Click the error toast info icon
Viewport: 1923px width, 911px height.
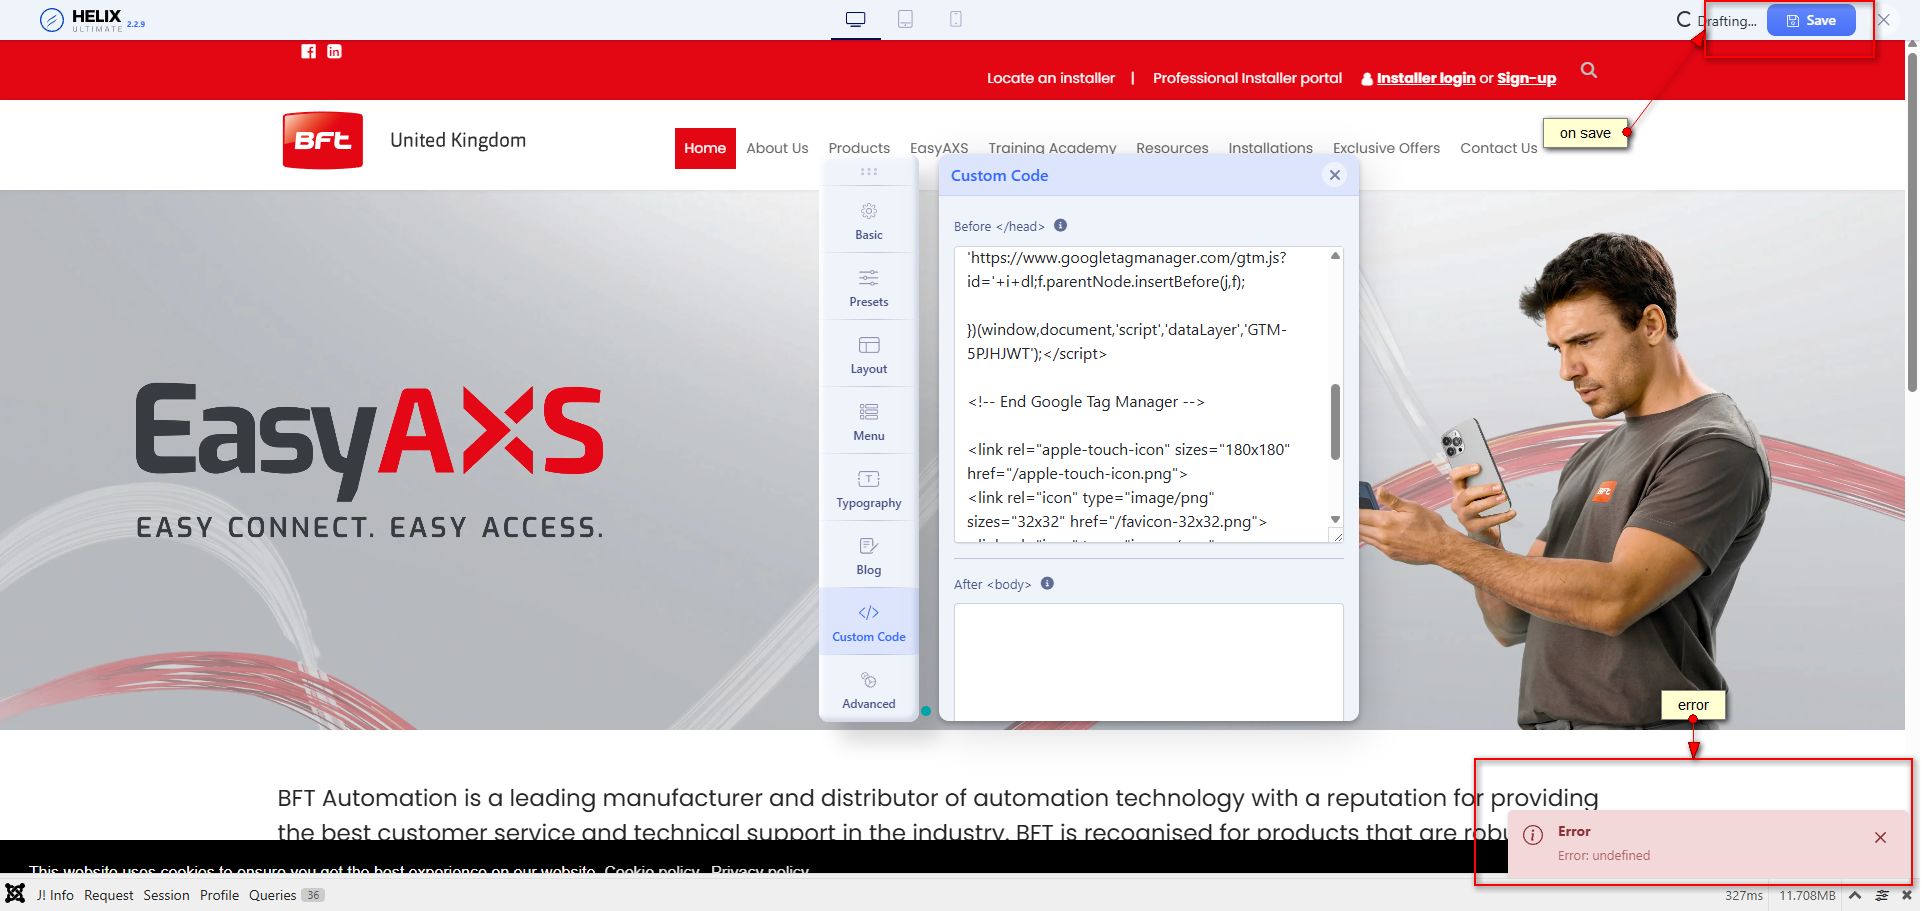(1533, 835)
